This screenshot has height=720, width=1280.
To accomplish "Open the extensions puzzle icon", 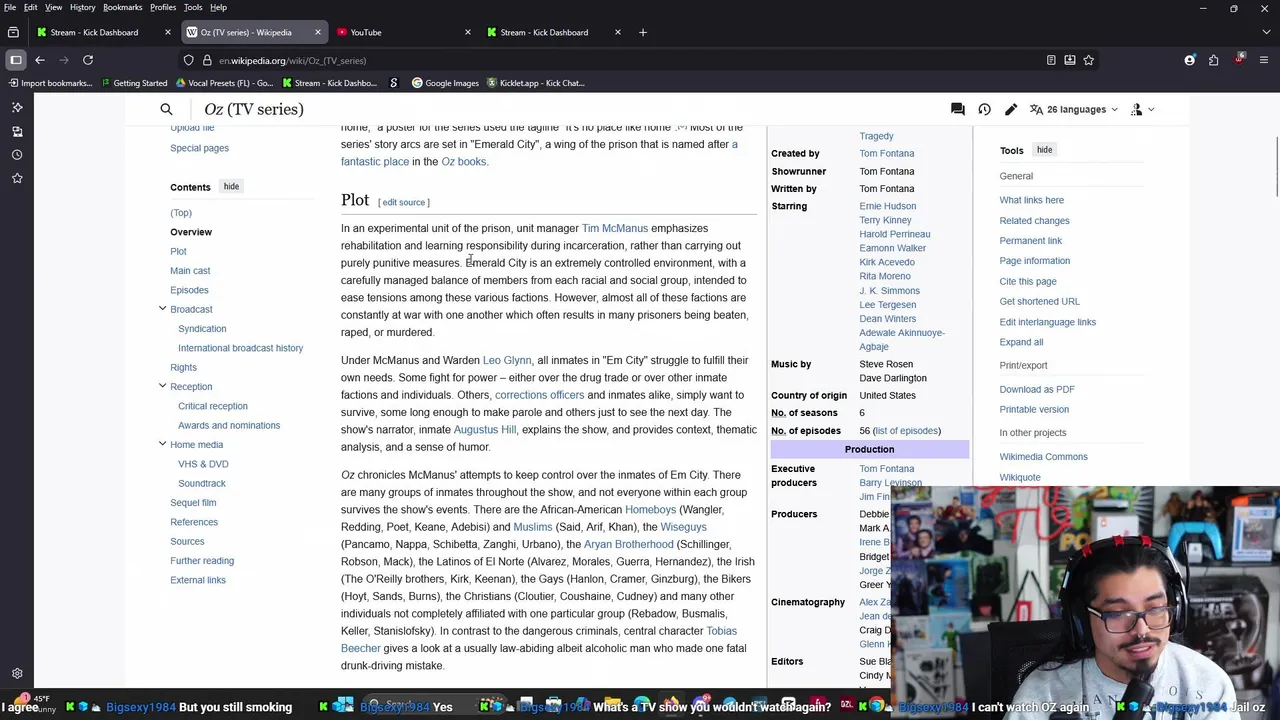I will (x=1214, y=60).
